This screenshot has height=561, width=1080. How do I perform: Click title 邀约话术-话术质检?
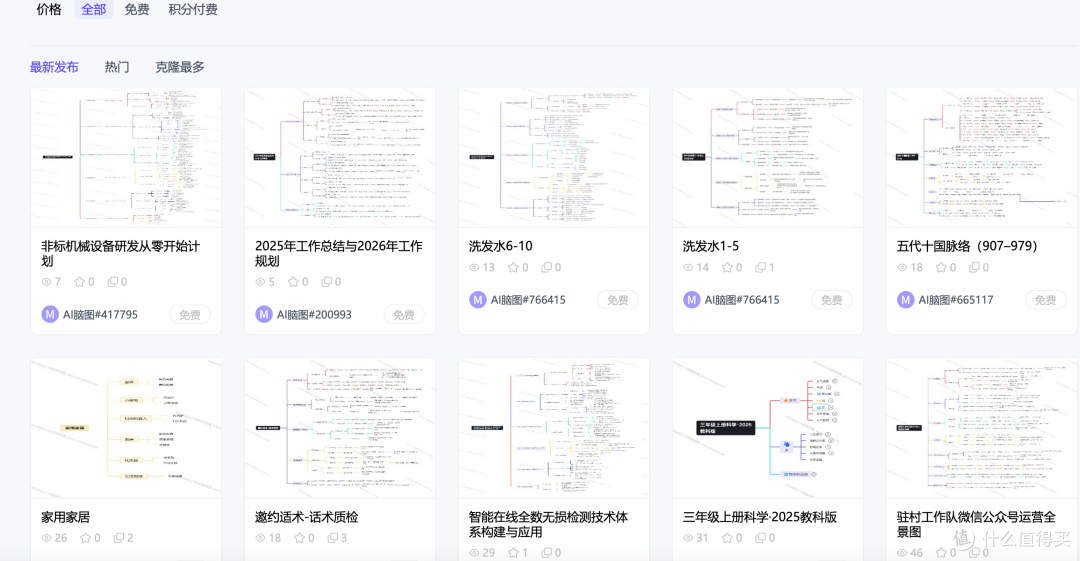pyautogui.click(x=307, y=517)
